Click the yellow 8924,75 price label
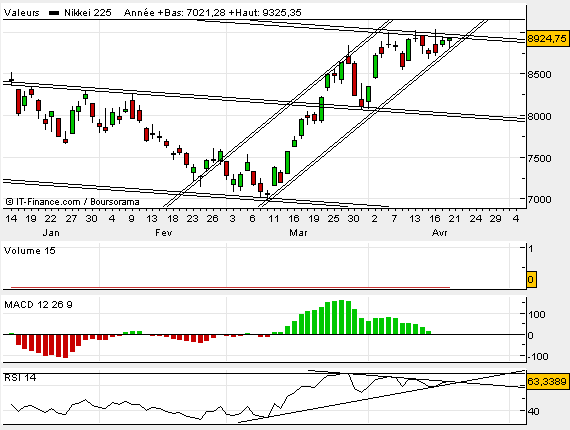 [x=547, y=38]
